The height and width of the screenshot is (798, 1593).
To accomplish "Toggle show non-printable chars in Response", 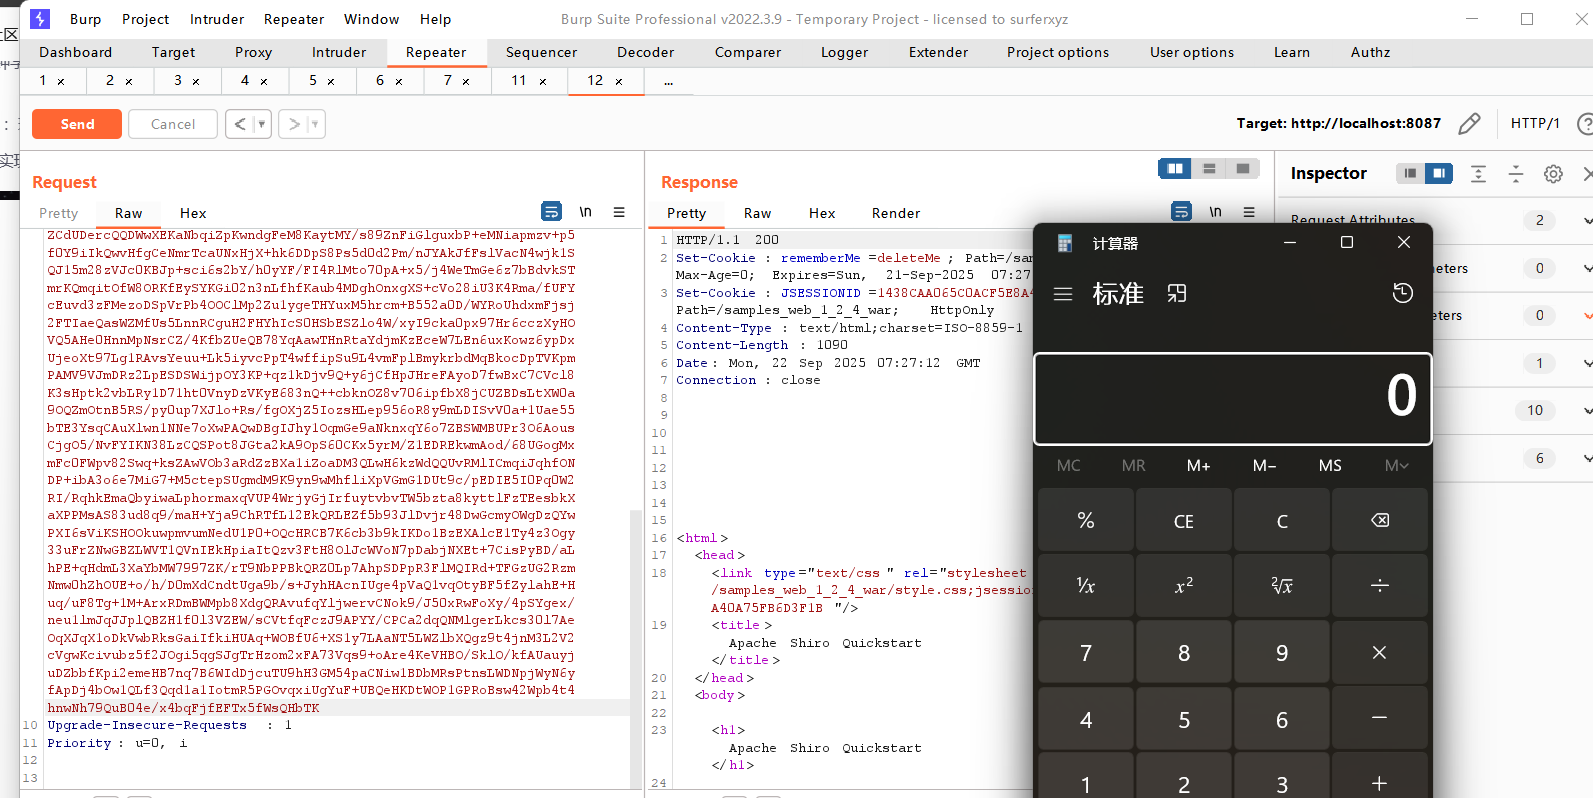I will (x=1215, y=212).
